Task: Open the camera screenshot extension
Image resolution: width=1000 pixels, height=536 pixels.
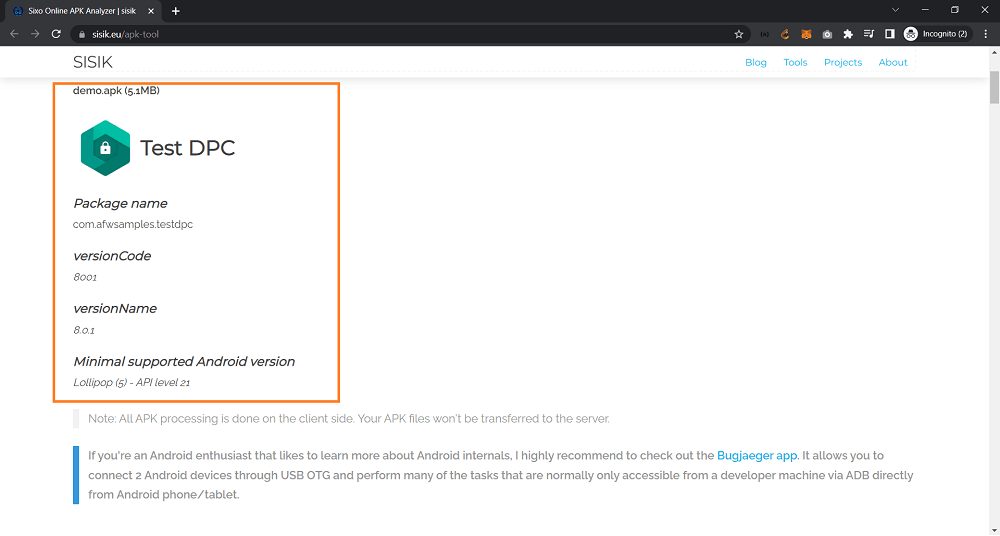Action: pyautogui.click(x=827, y=34)
